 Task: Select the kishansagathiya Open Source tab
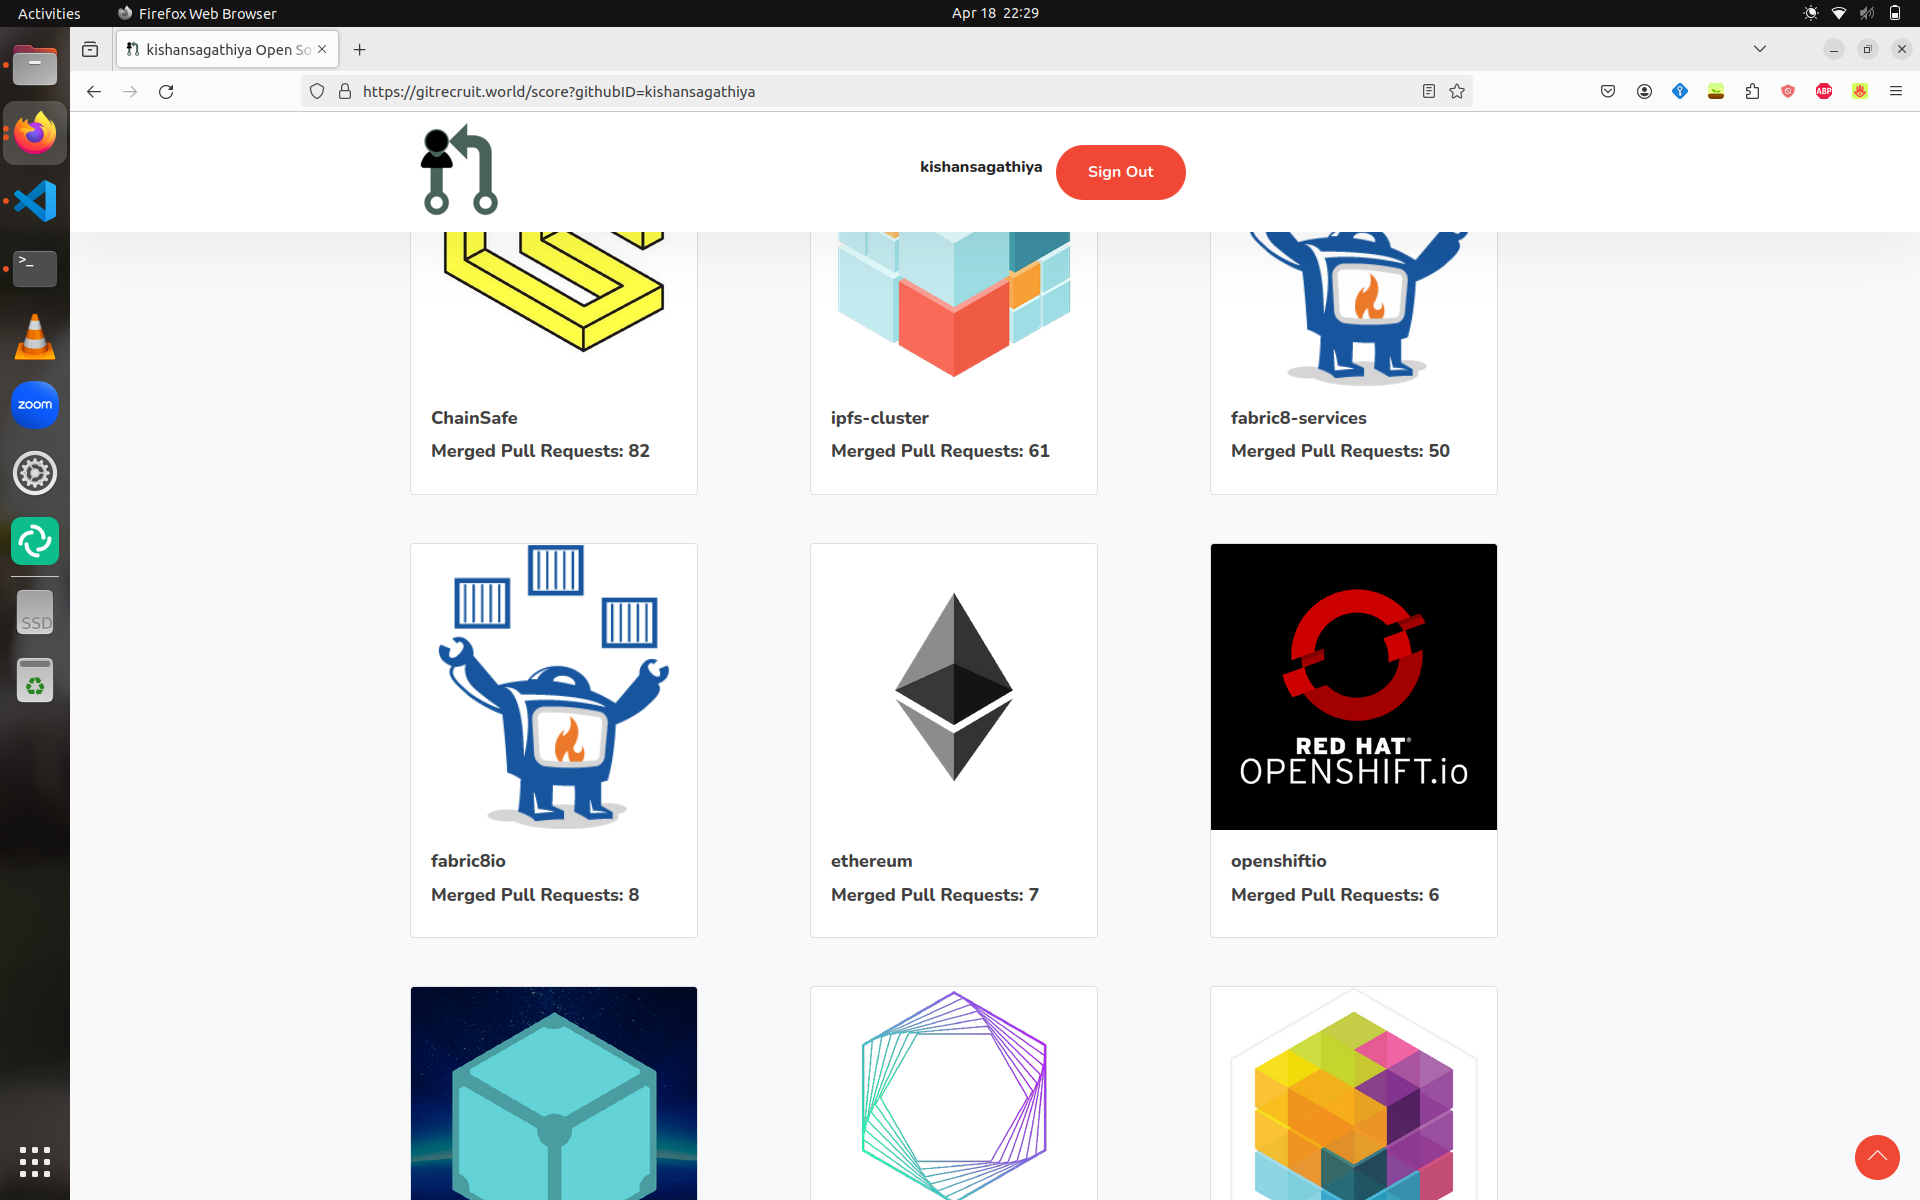click(x=227, y=49)
